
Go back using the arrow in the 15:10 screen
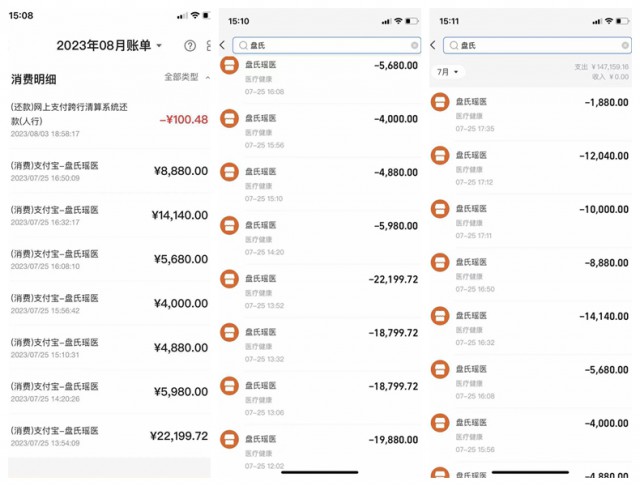pyautogui.click(x=222, y=45)
